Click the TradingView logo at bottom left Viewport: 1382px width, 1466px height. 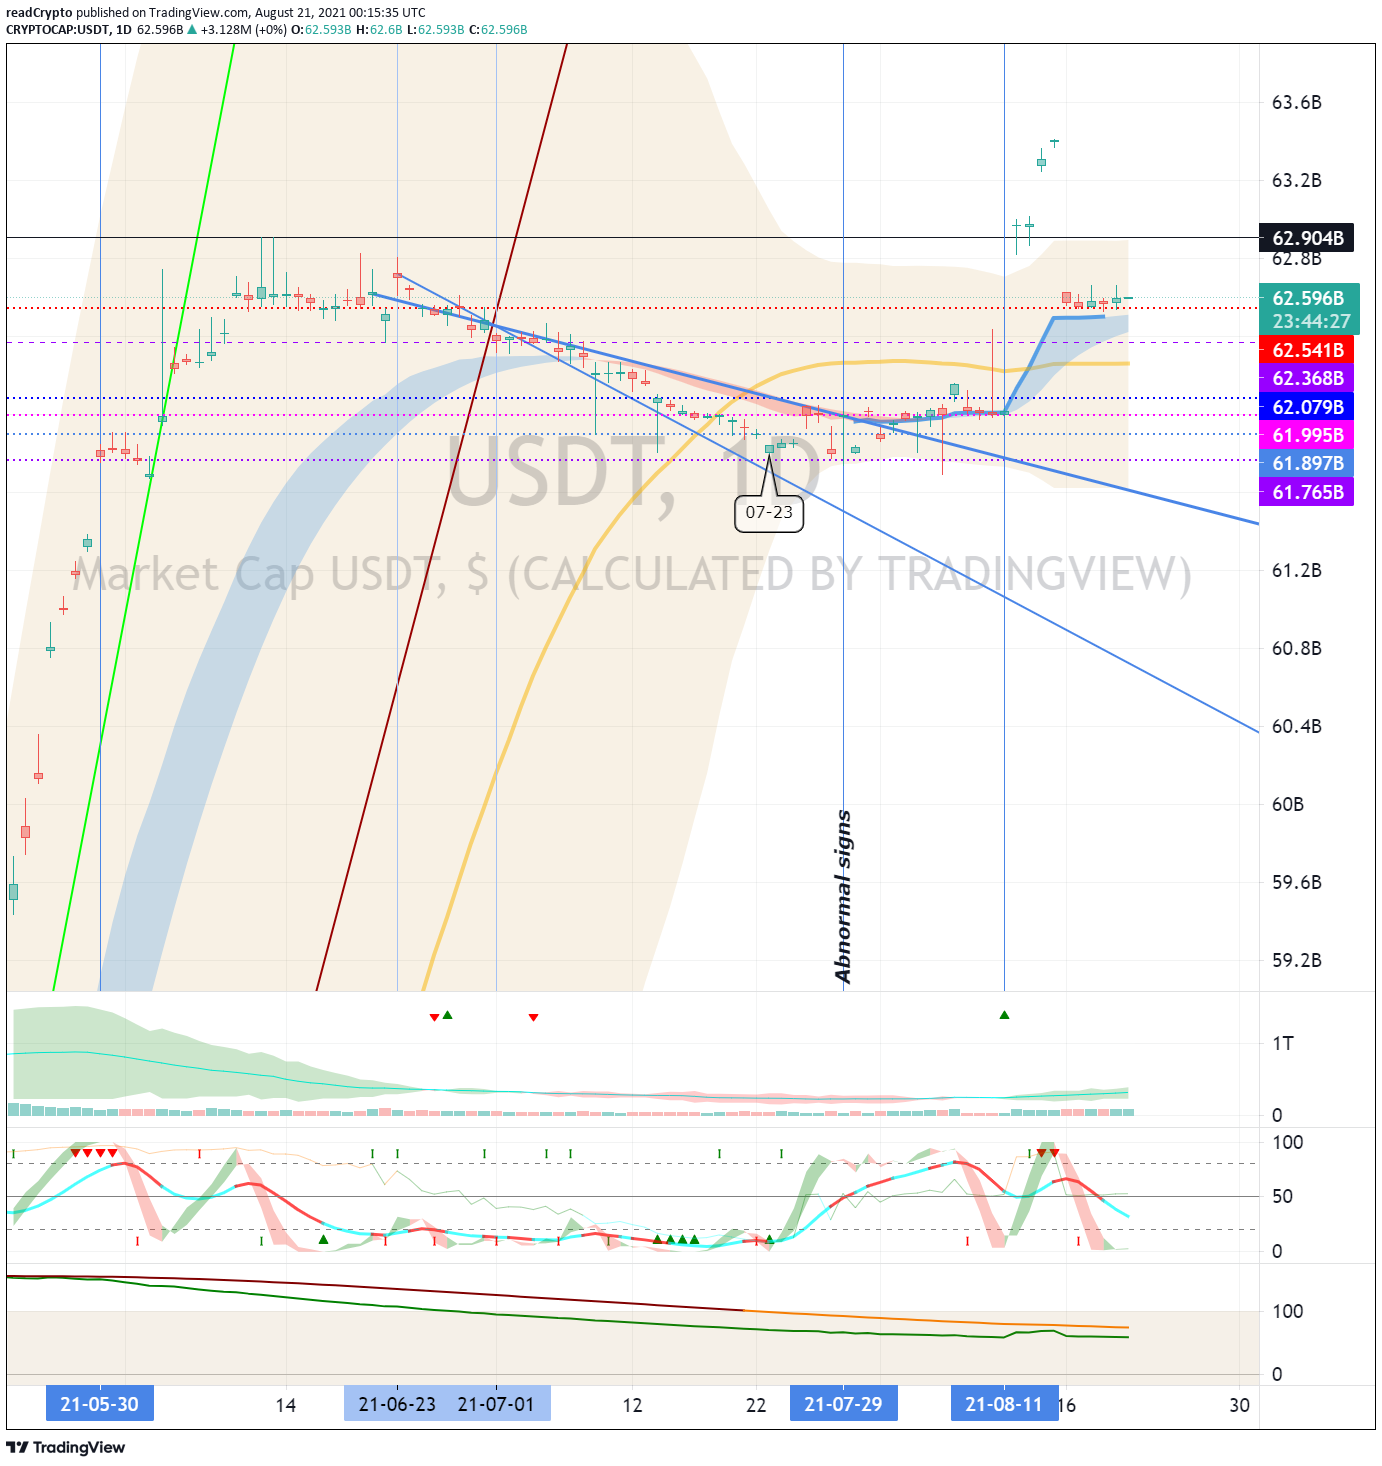[x=66, y=1447]
